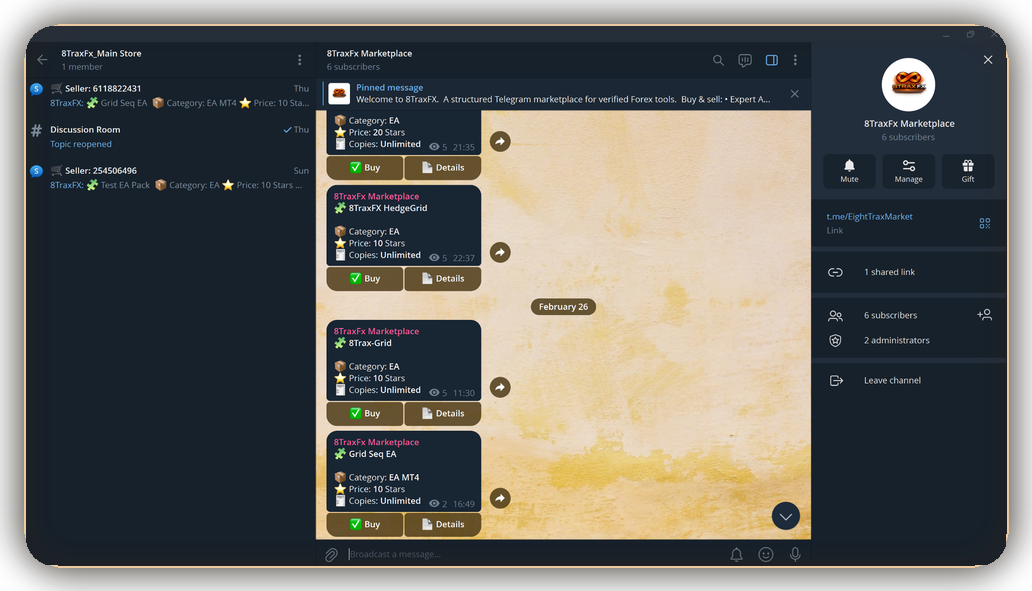Toggle the right info sidebar panel
1032x591 pixels.
(771, 60)
